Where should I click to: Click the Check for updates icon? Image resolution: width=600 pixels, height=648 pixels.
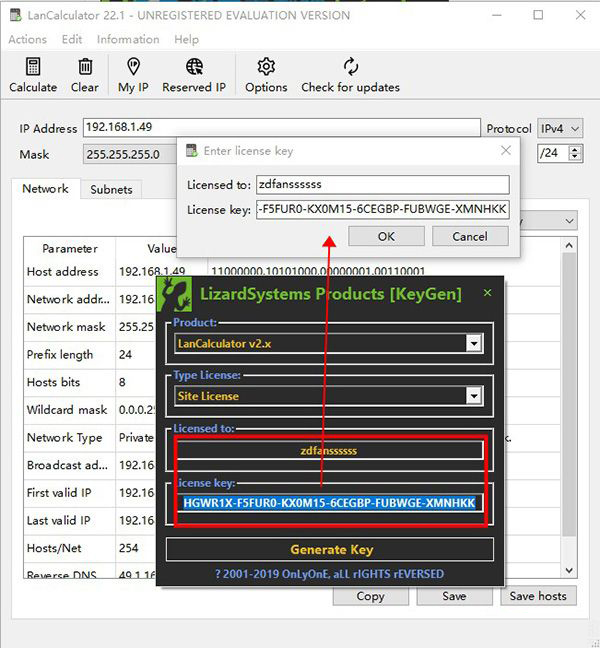click(350, 67)
